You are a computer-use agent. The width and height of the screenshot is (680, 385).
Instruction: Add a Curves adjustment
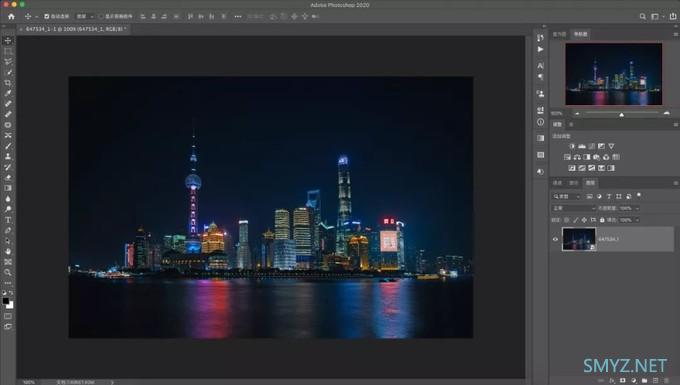(x=592, y=147)
